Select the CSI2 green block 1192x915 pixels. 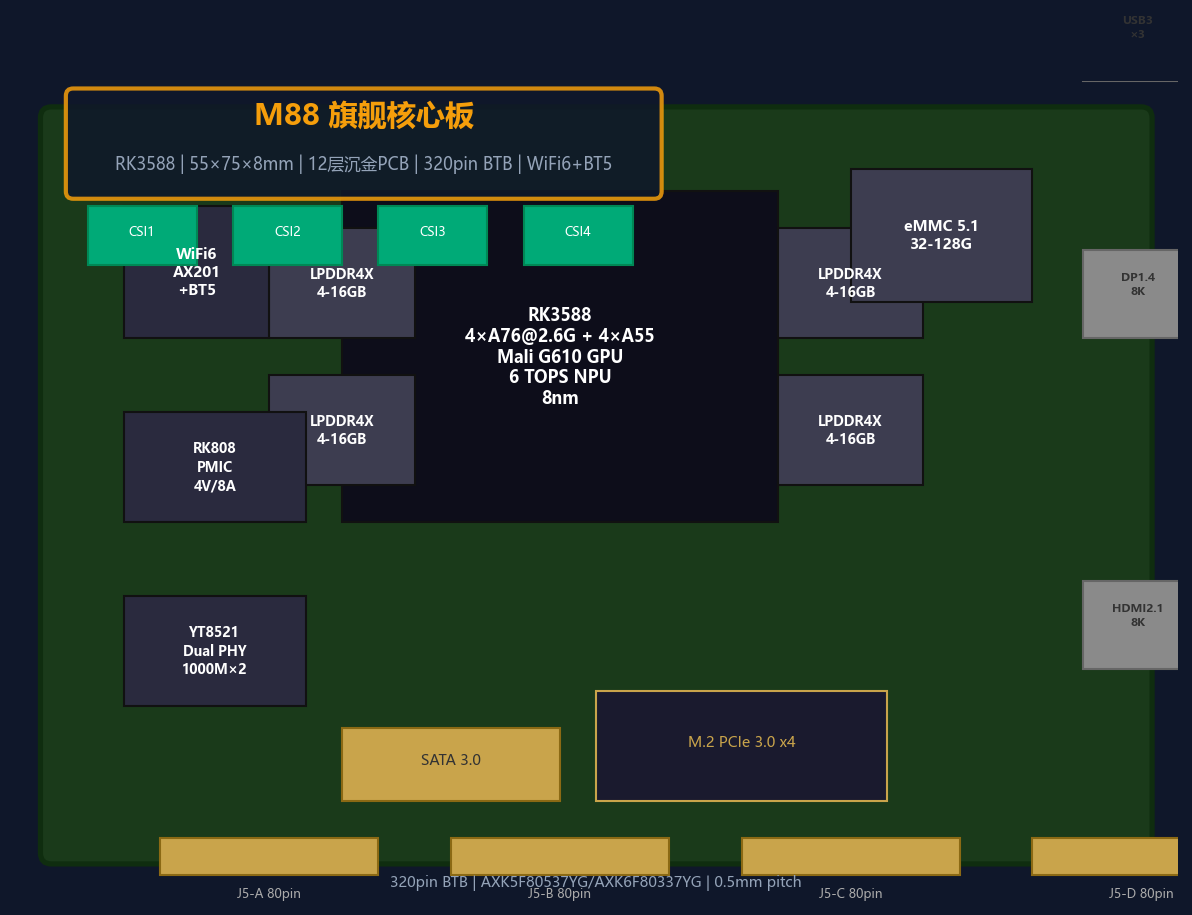pyautogui.click(x=287, y=235)
